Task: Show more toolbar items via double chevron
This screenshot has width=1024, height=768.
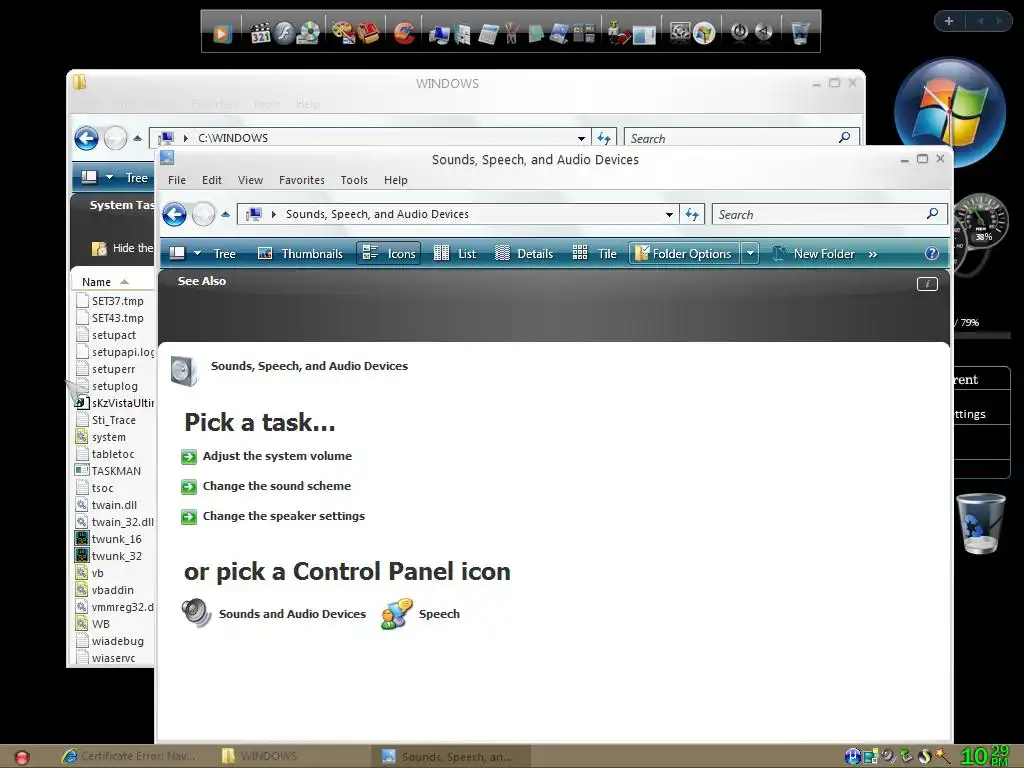Action: (x=872, y=254)
